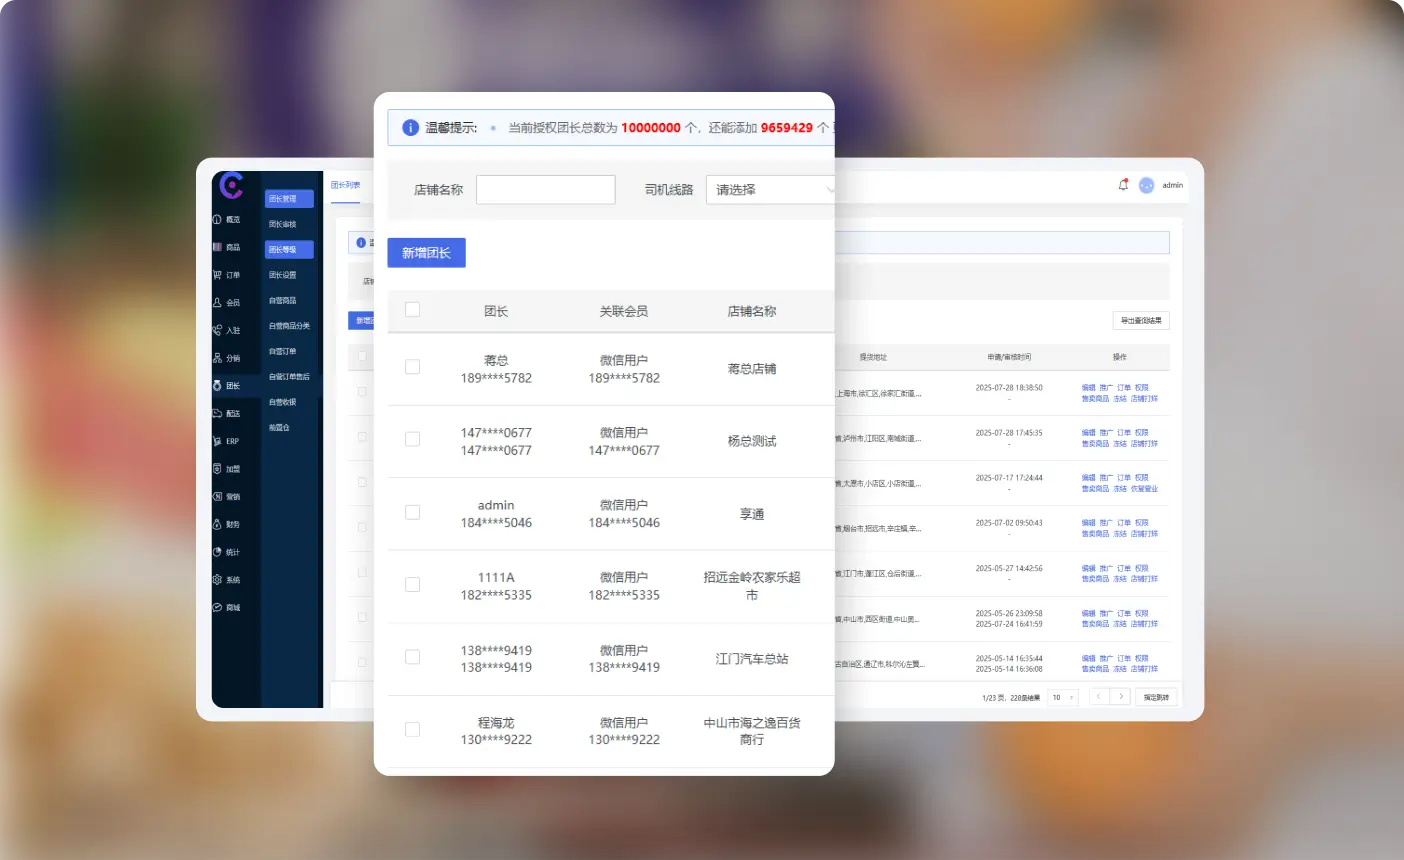
Task: Expand the page size dropdown showing 10
Action: [1063, 697]
